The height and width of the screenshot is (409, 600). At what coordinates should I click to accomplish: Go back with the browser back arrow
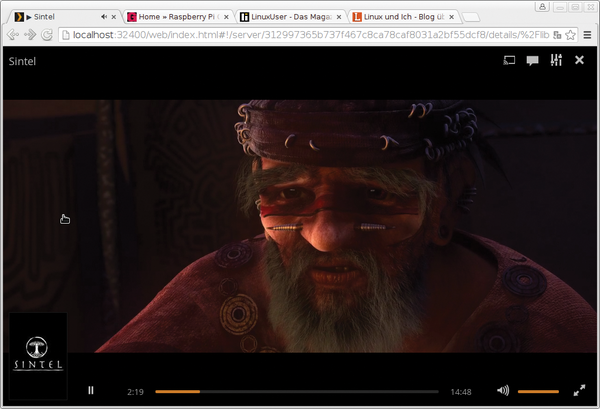pyautogui.click(x=13, y=35)
